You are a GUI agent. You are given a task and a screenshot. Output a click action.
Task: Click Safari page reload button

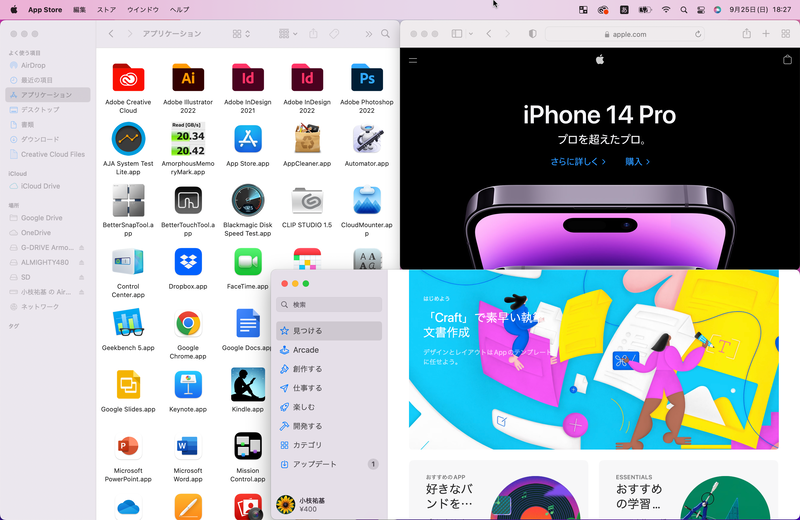point(697,34)
